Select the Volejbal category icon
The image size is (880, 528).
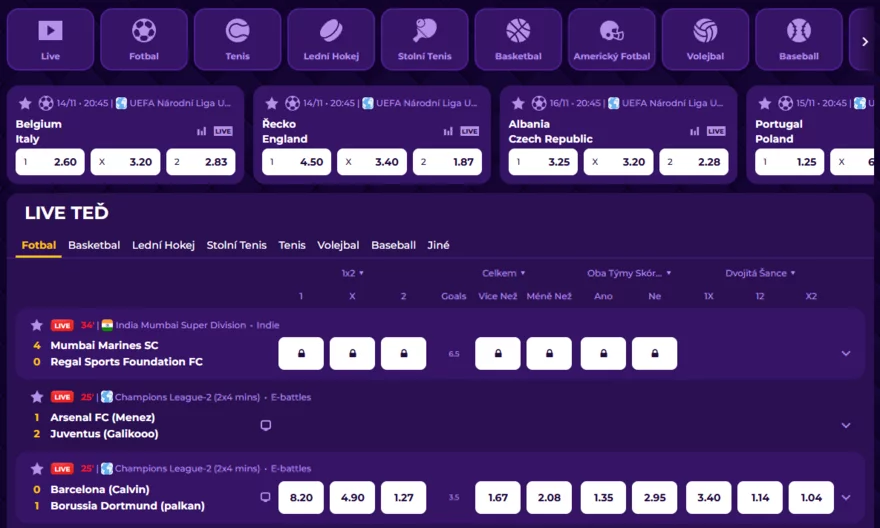click(705, 40)
